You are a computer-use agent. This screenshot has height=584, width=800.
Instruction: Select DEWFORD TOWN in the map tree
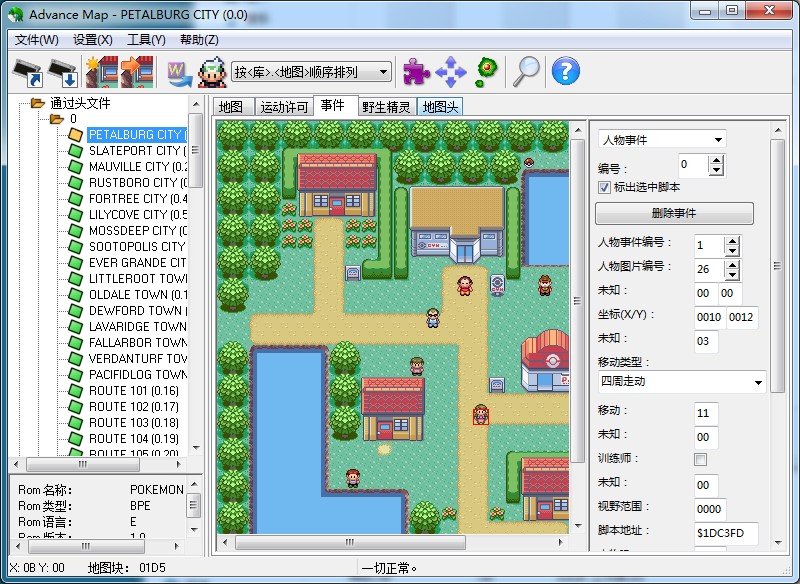tap(138, 311)
